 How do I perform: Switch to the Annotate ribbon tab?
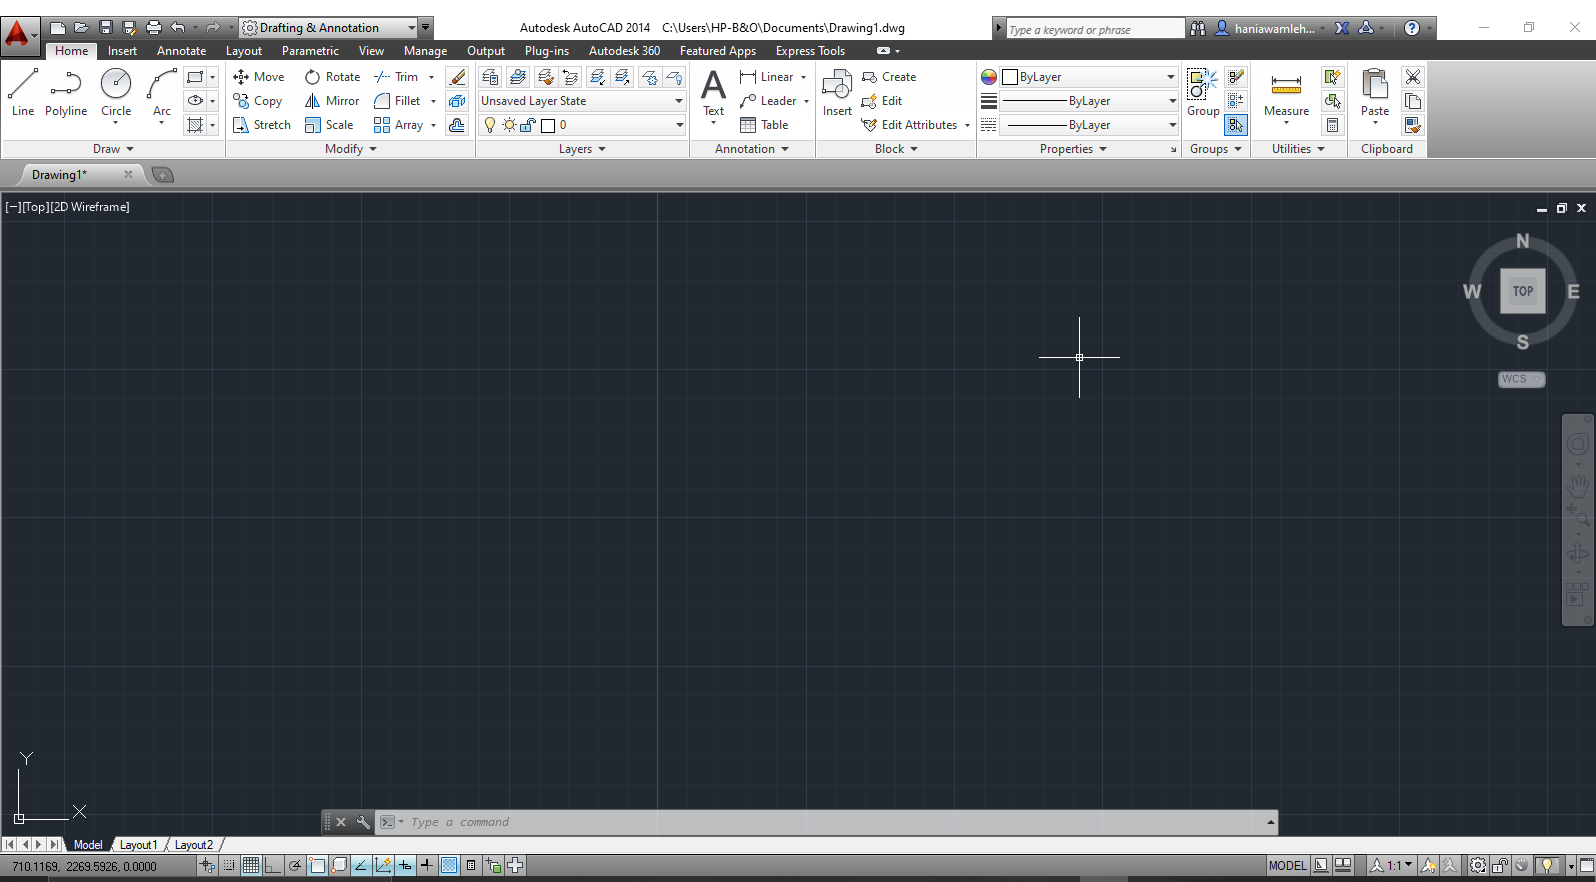coord(182,51)
